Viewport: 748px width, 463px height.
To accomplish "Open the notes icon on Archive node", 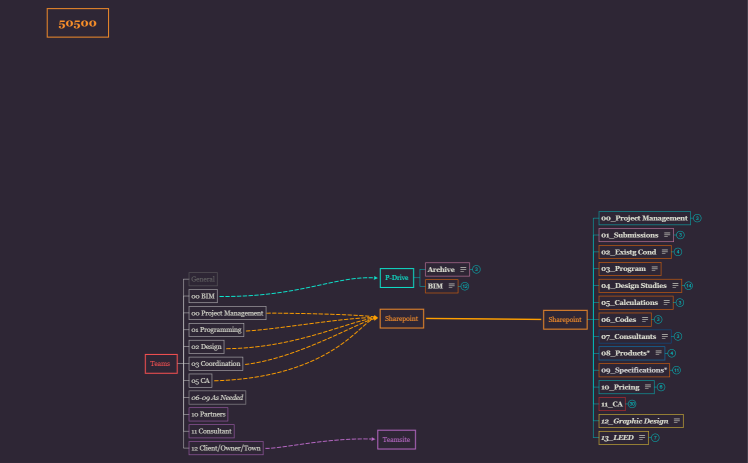I will (x=463, y=270).
